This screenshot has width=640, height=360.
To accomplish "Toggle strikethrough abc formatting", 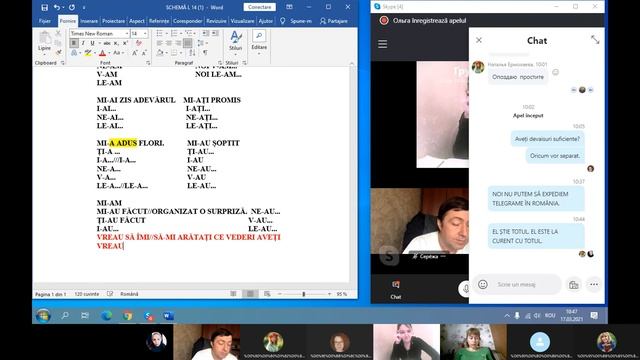I will tap(107, 43).
